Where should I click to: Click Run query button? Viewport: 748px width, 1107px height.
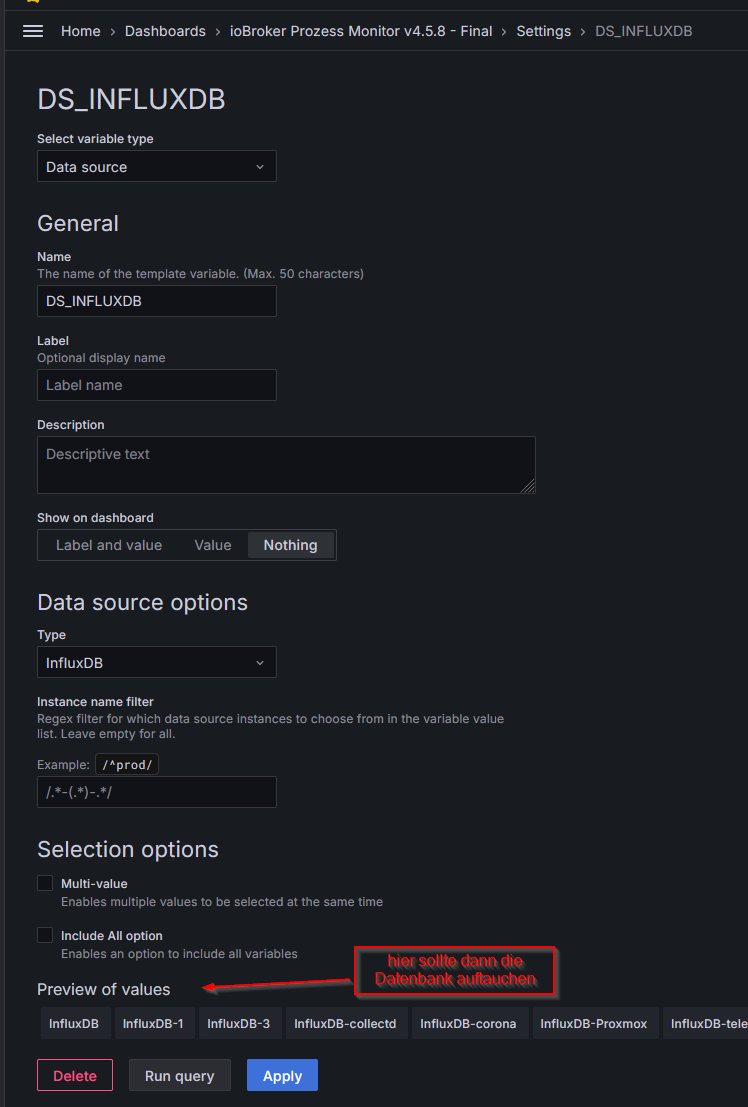click(x=180, y=1076)
